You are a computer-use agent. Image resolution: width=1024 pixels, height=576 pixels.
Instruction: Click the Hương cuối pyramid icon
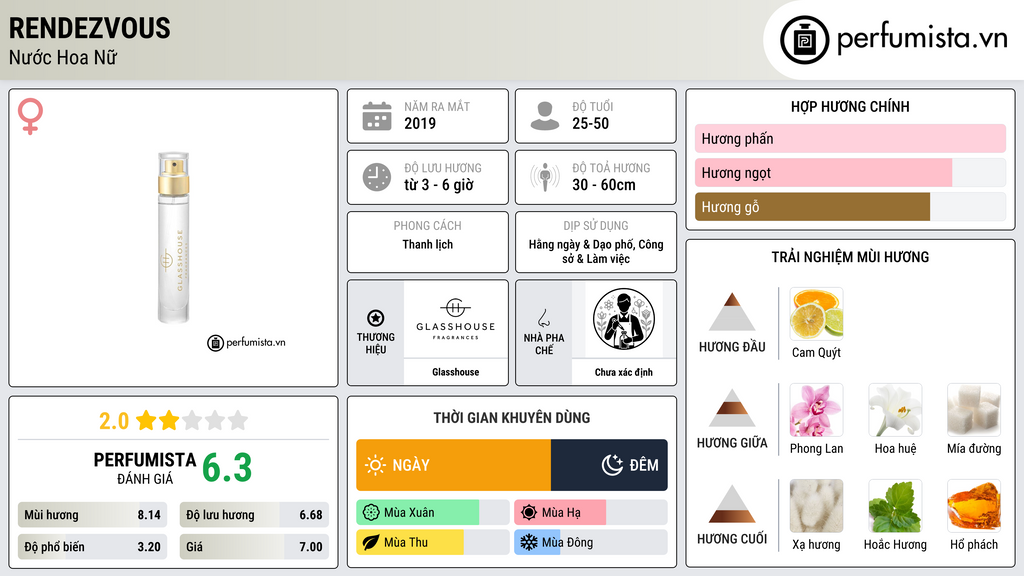tap(732, 504)
